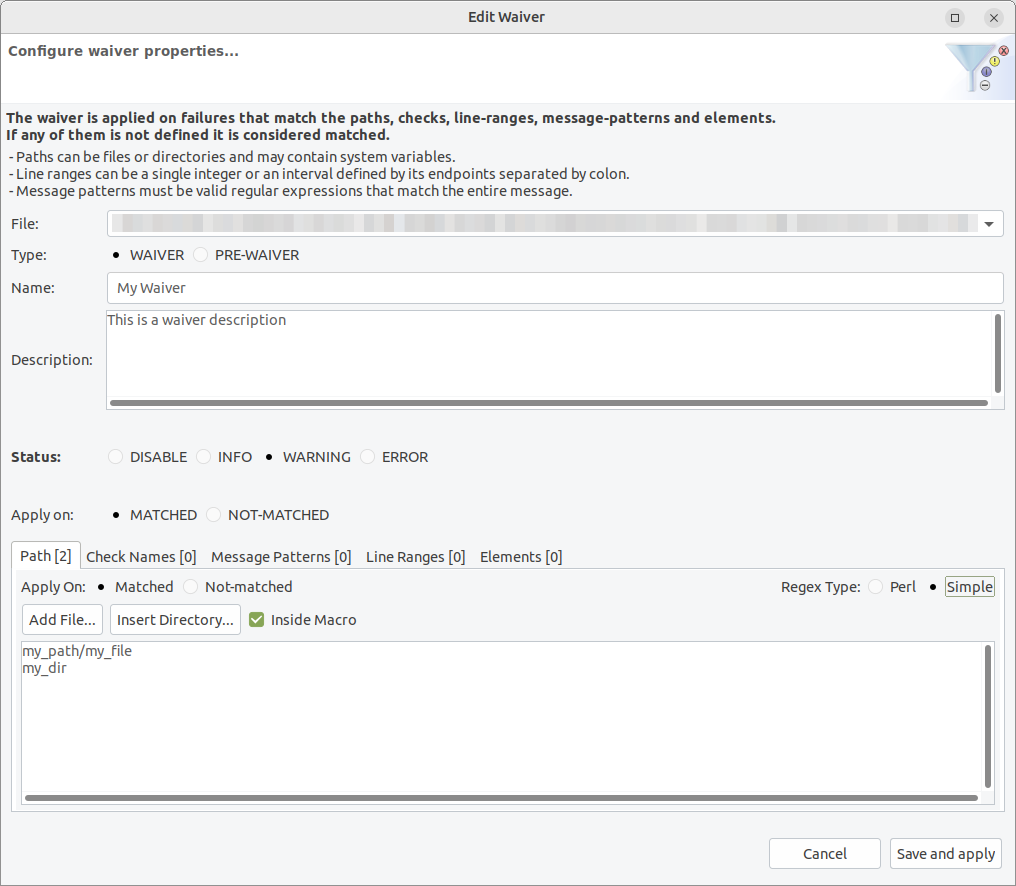This screenshot has height=886, width=1016.
Task: Click the Insert Directory button
Action: click(175, 619)
